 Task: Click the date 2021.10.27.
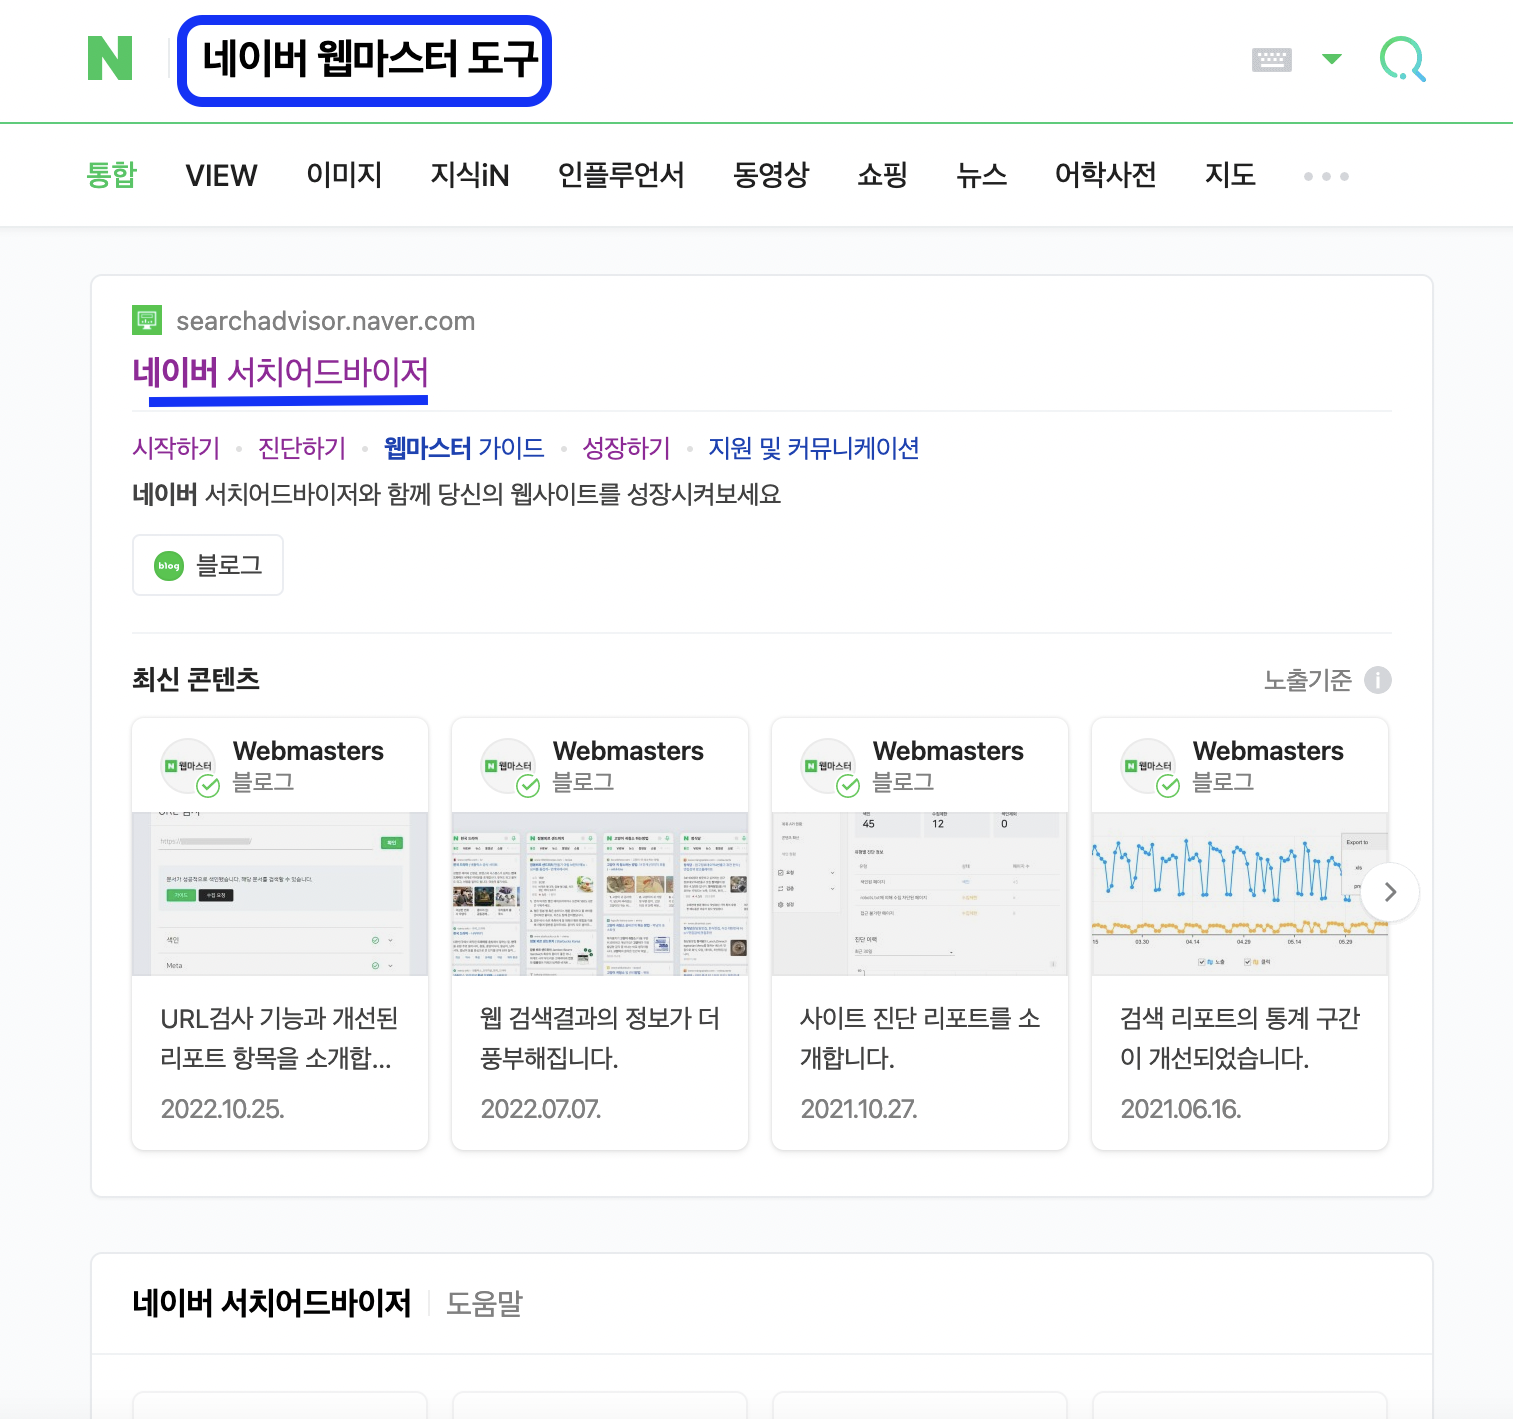coord(859,1109)
